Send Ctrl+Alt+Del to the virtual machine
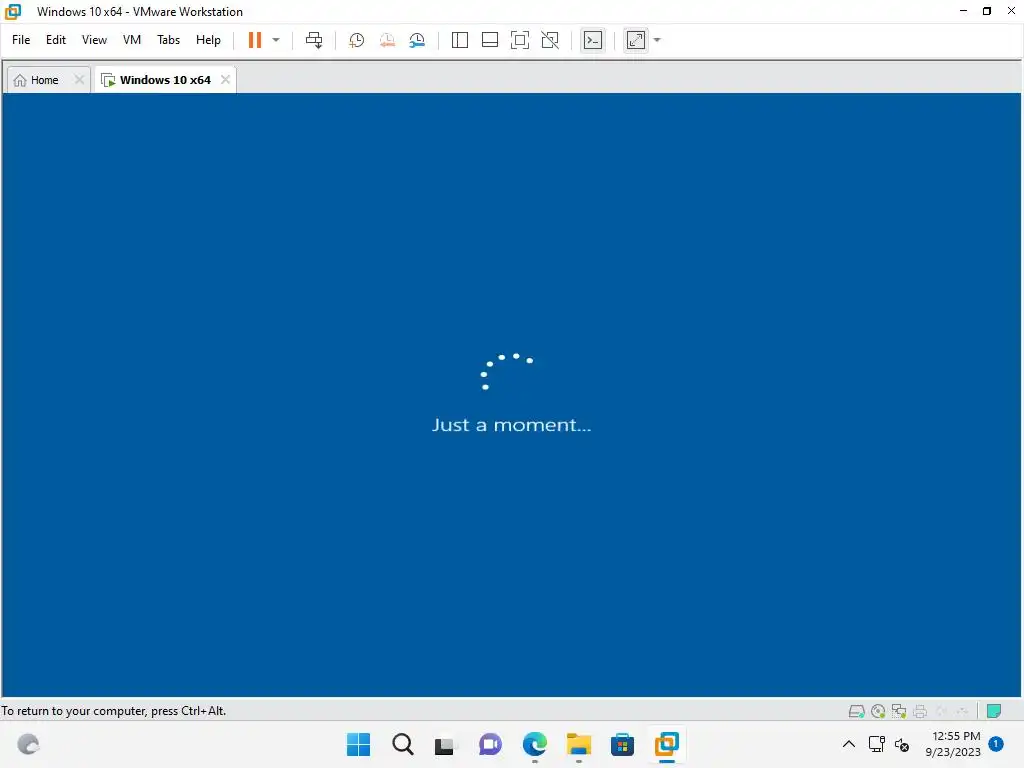The height and width of the screenshot is (768, 1024). pos(314,40)
